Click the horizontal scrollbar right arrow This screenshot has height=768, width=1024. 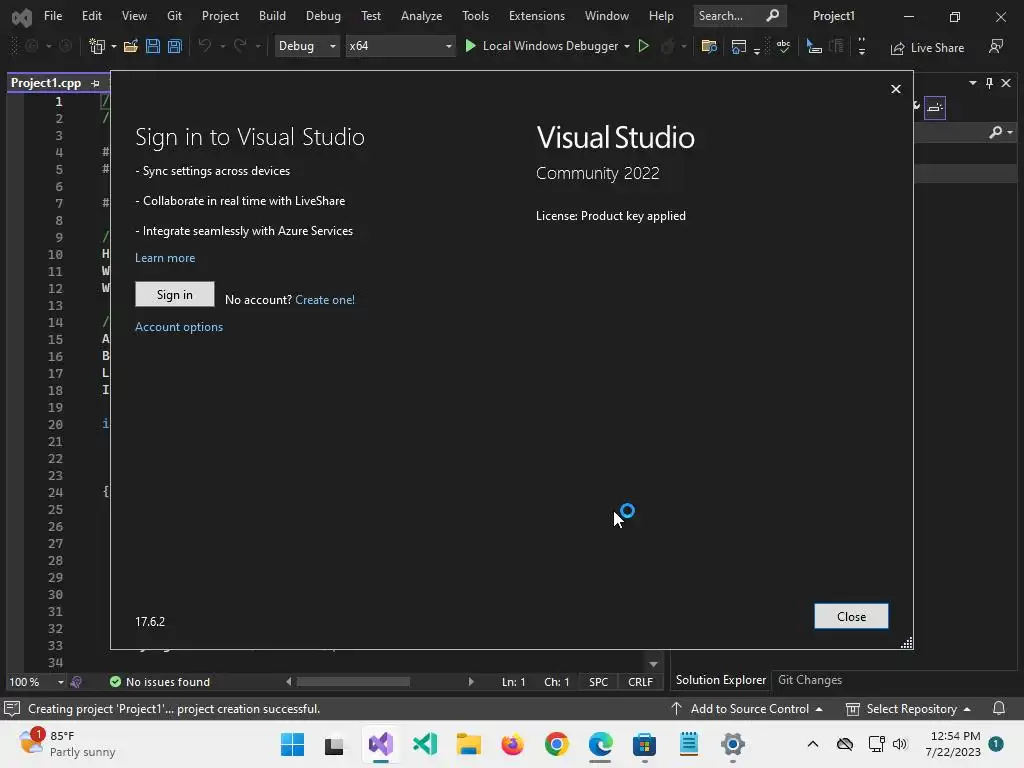pyautogui.click(x=471, y=682)
